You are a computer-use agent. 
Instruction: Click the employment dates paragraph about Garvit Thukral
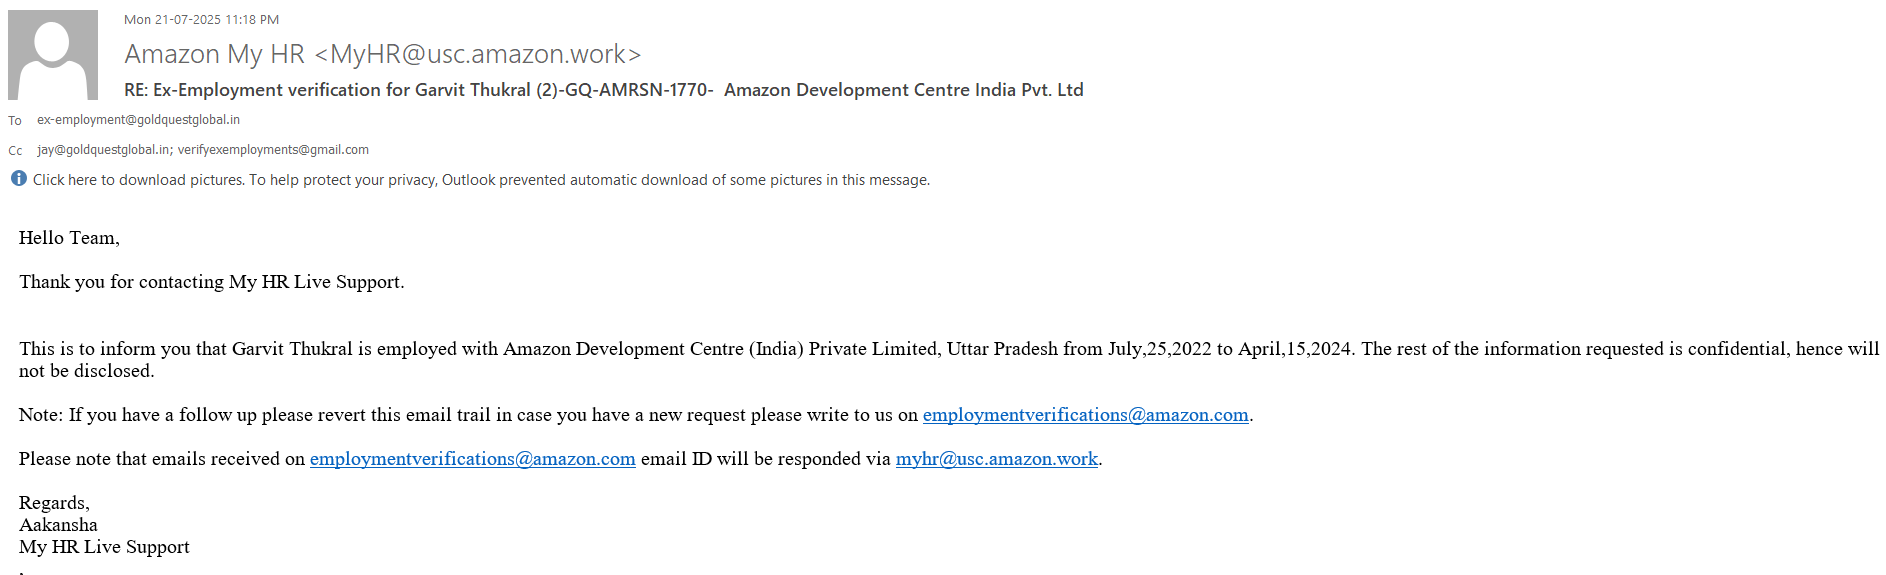[700, 349]
